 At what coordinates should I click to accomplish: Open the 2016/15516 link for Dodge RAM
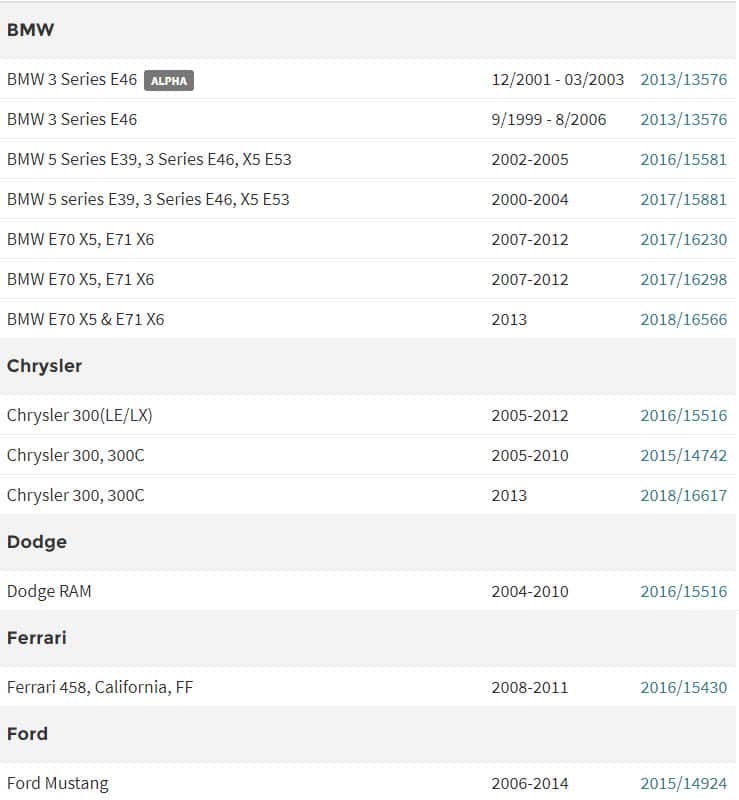pyautogui.click(x=683, y=592)
